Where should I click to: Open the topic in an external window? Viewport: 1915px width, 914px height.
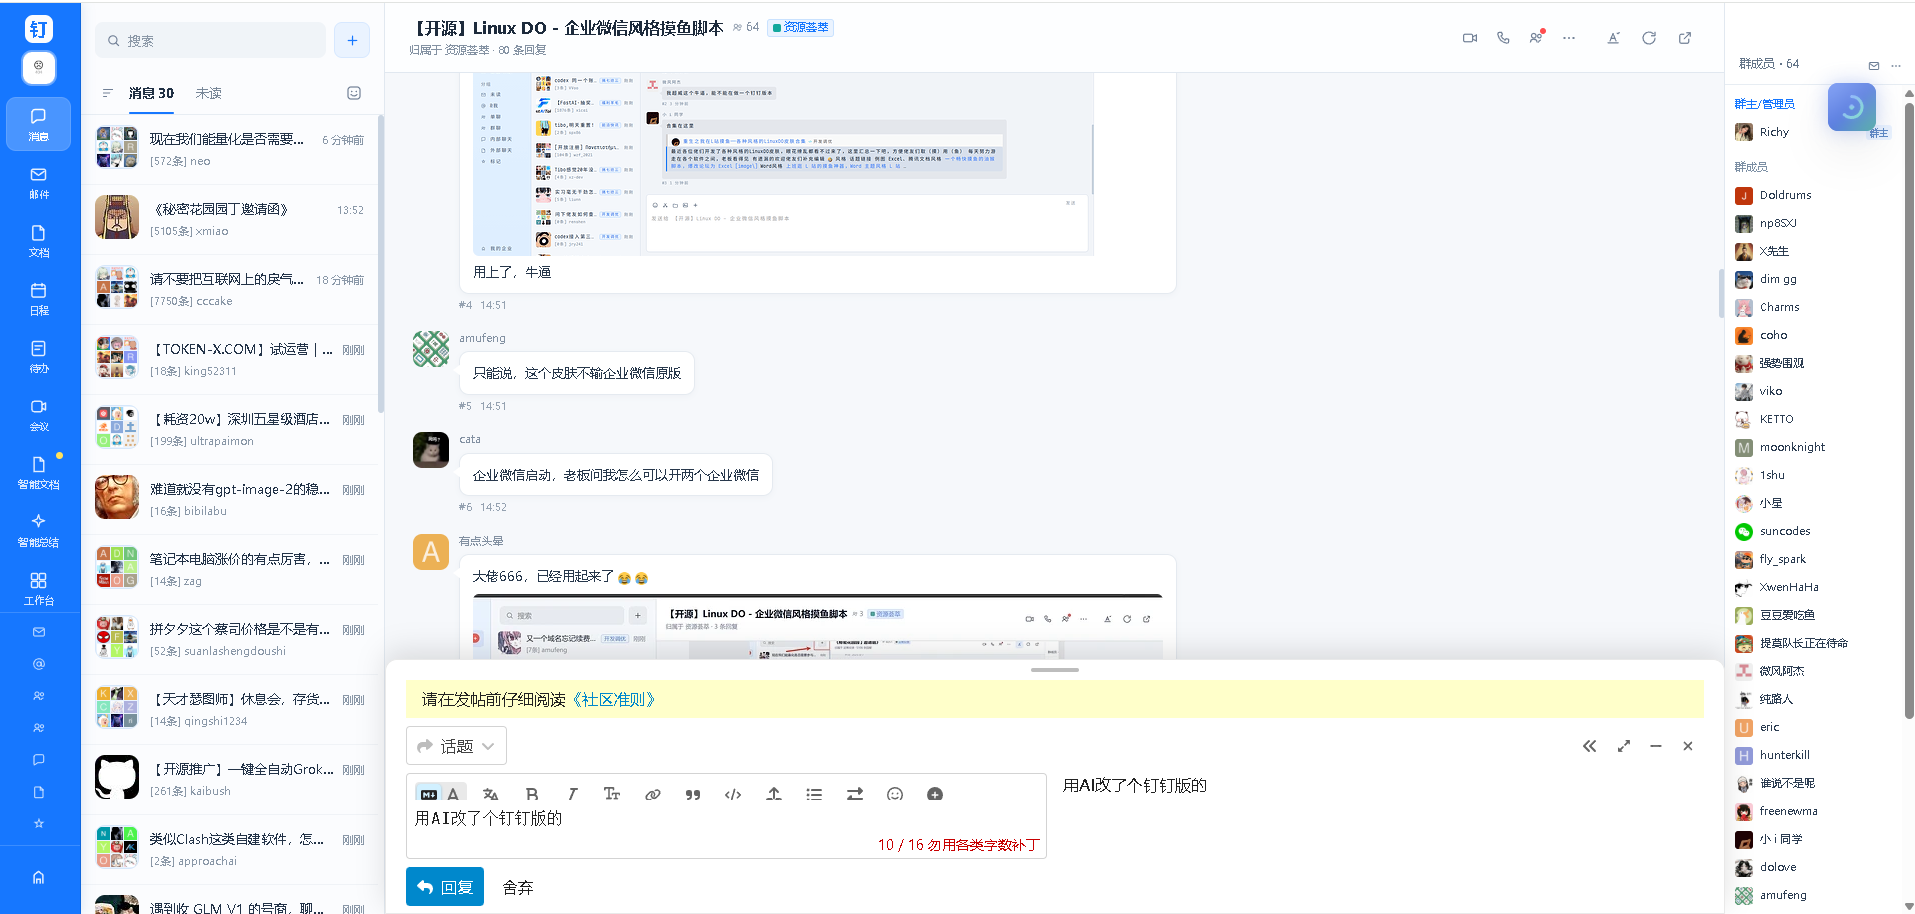1685,38
